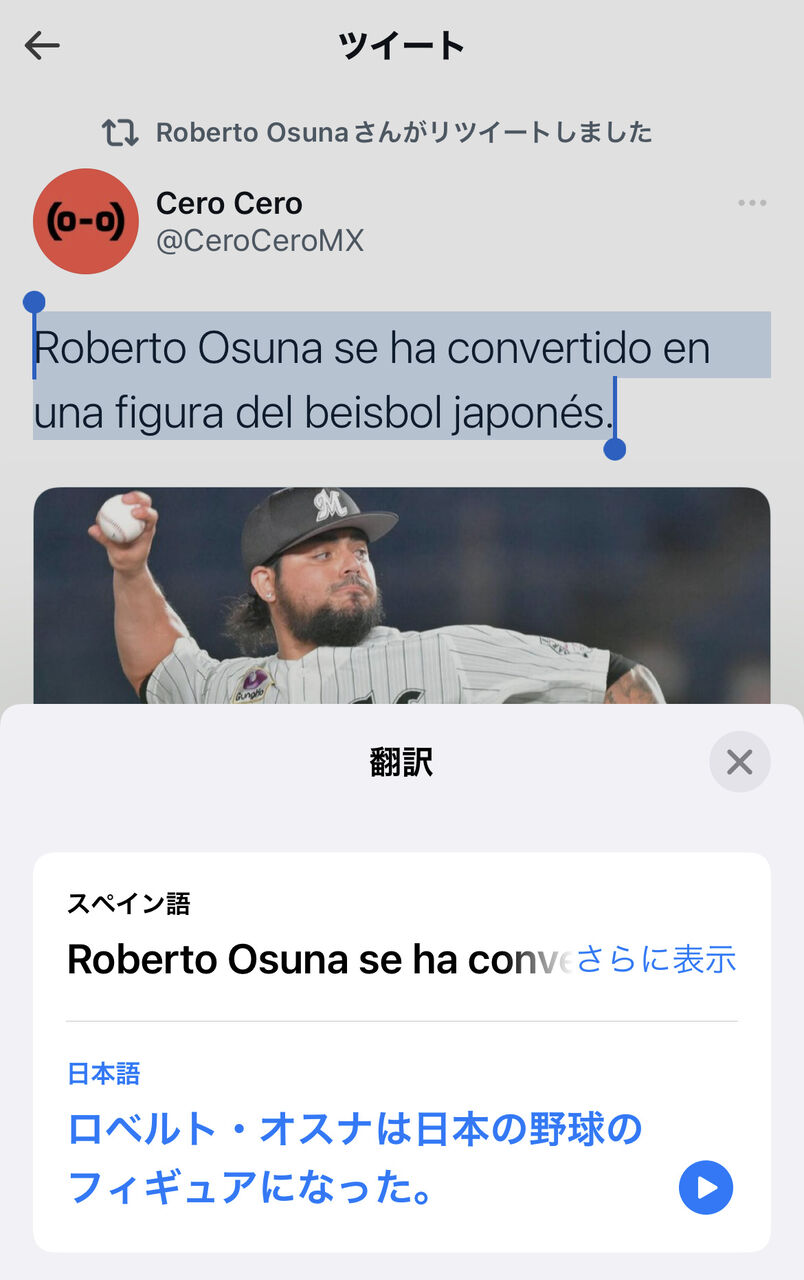This screenshot has height=1280, width=804.
Task: Tap the 日本語 target language label
Action: pyautogui.click(x=104, y=1074)
